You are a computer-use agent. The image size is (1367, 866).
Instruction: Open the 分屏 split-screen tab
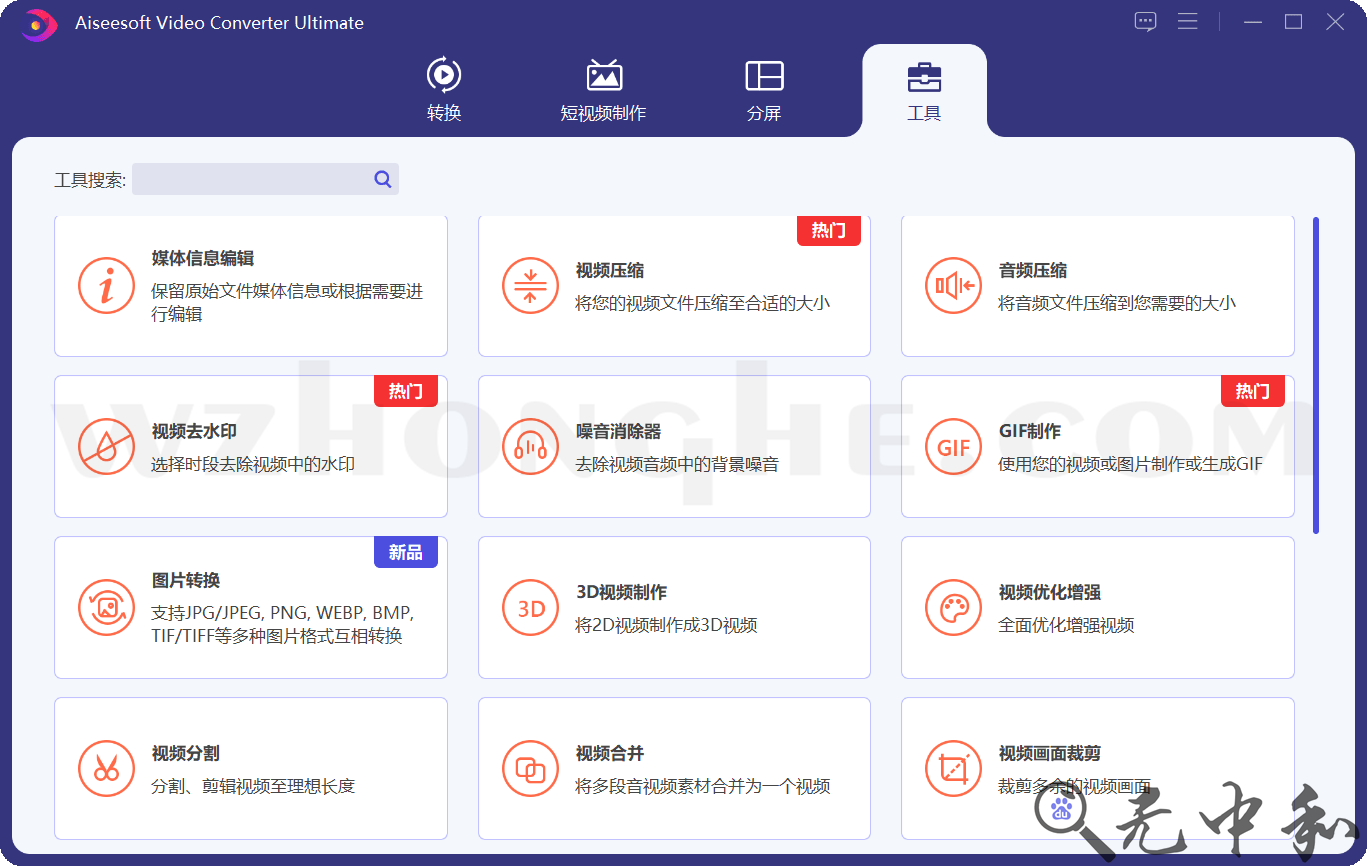pos(764,88)
